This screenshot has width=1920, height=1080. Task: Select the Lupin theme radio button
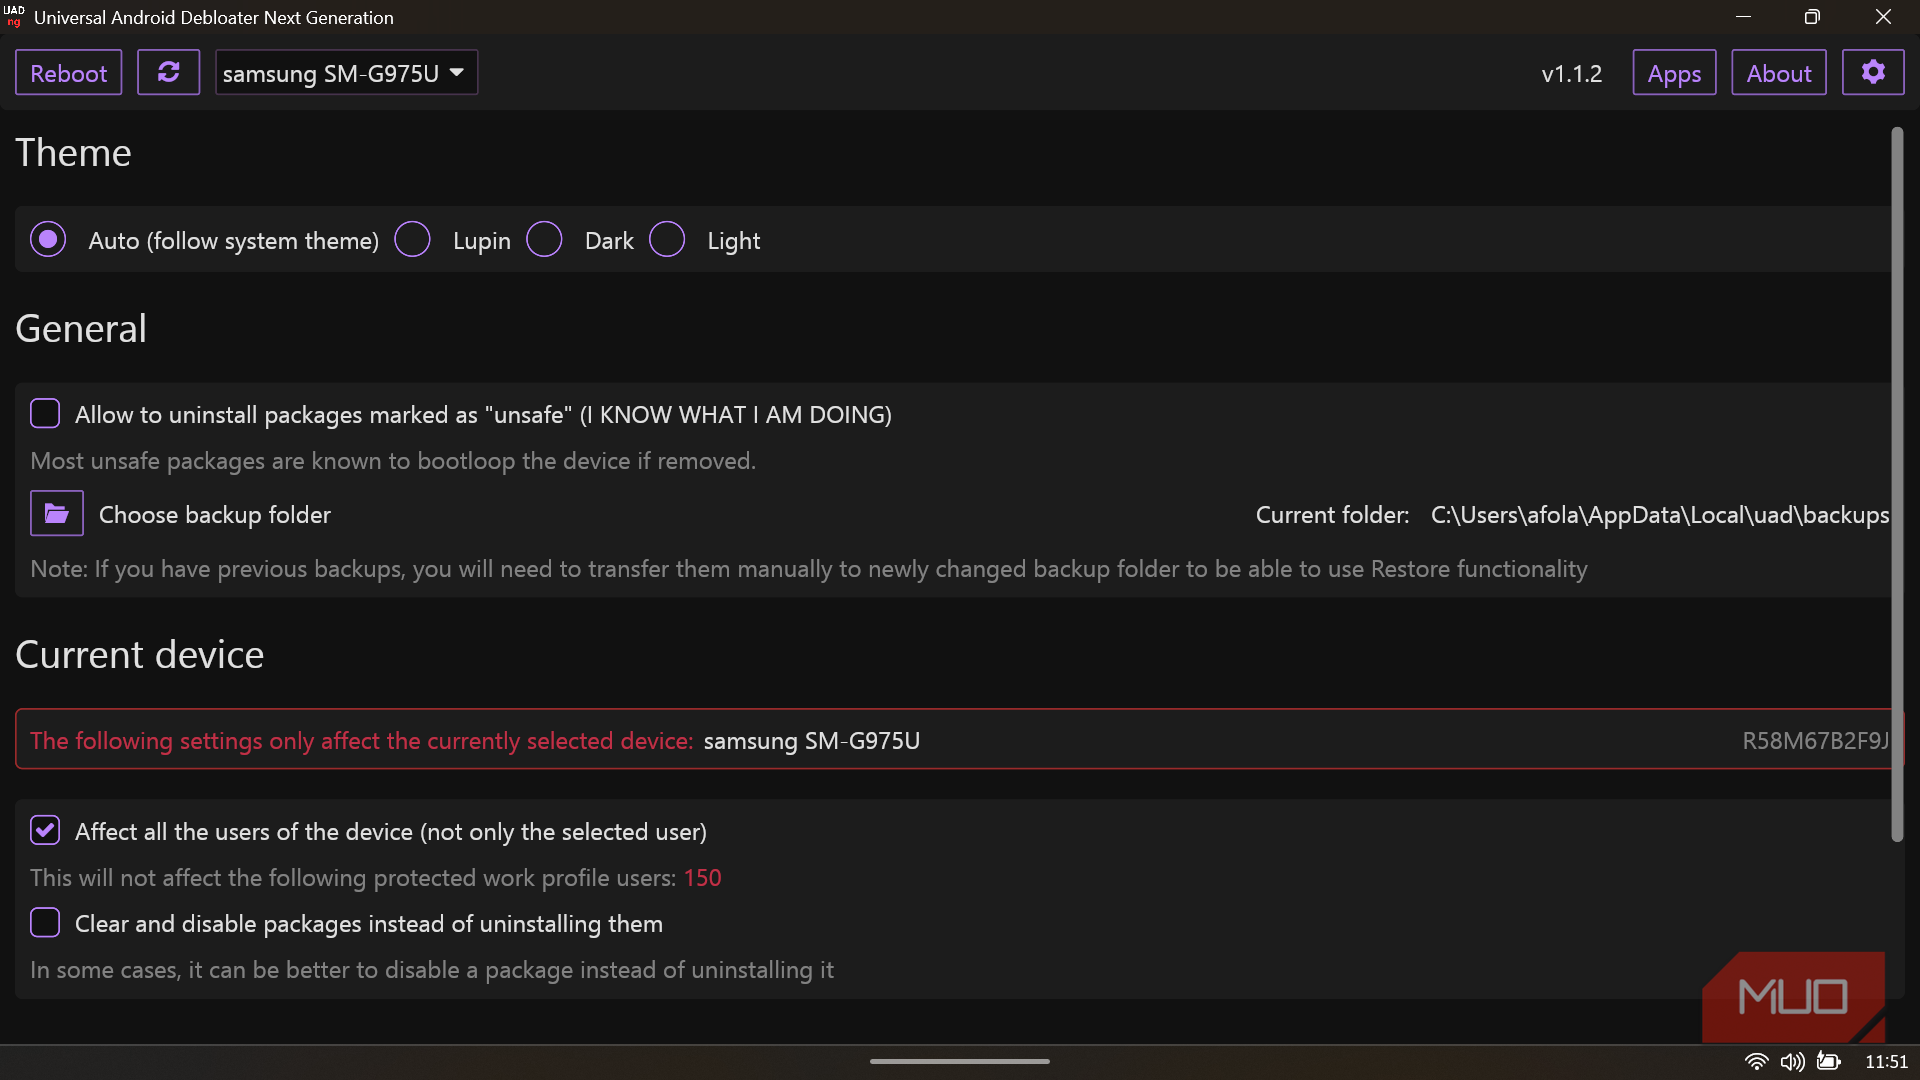(412, 239)
